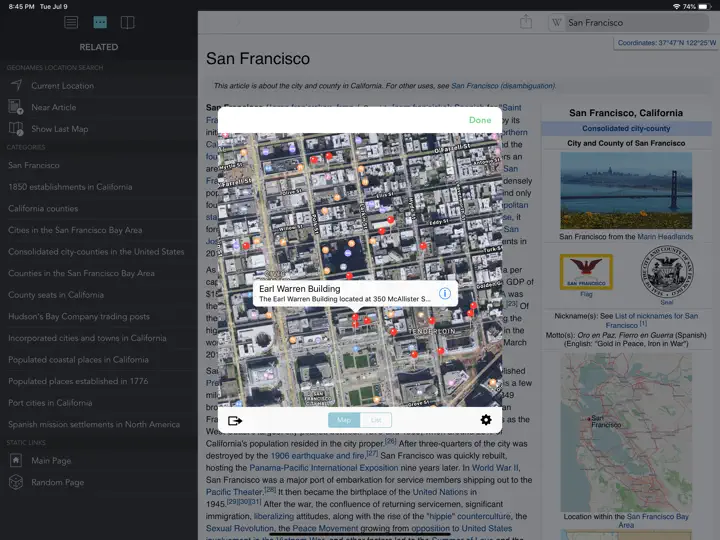Open the Marin Headlands link

pos(665,236)
